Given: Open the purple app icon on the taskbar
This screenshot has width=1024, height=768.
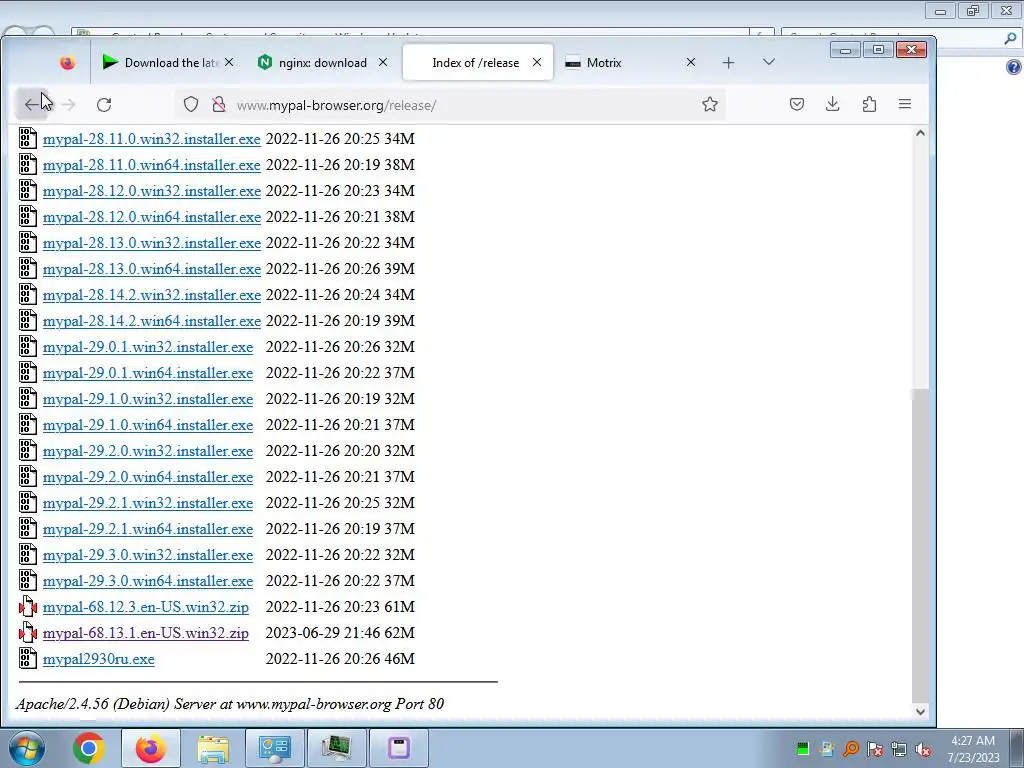Looking at the screenshot, I should pyautogui.click(x=398, y=748).
